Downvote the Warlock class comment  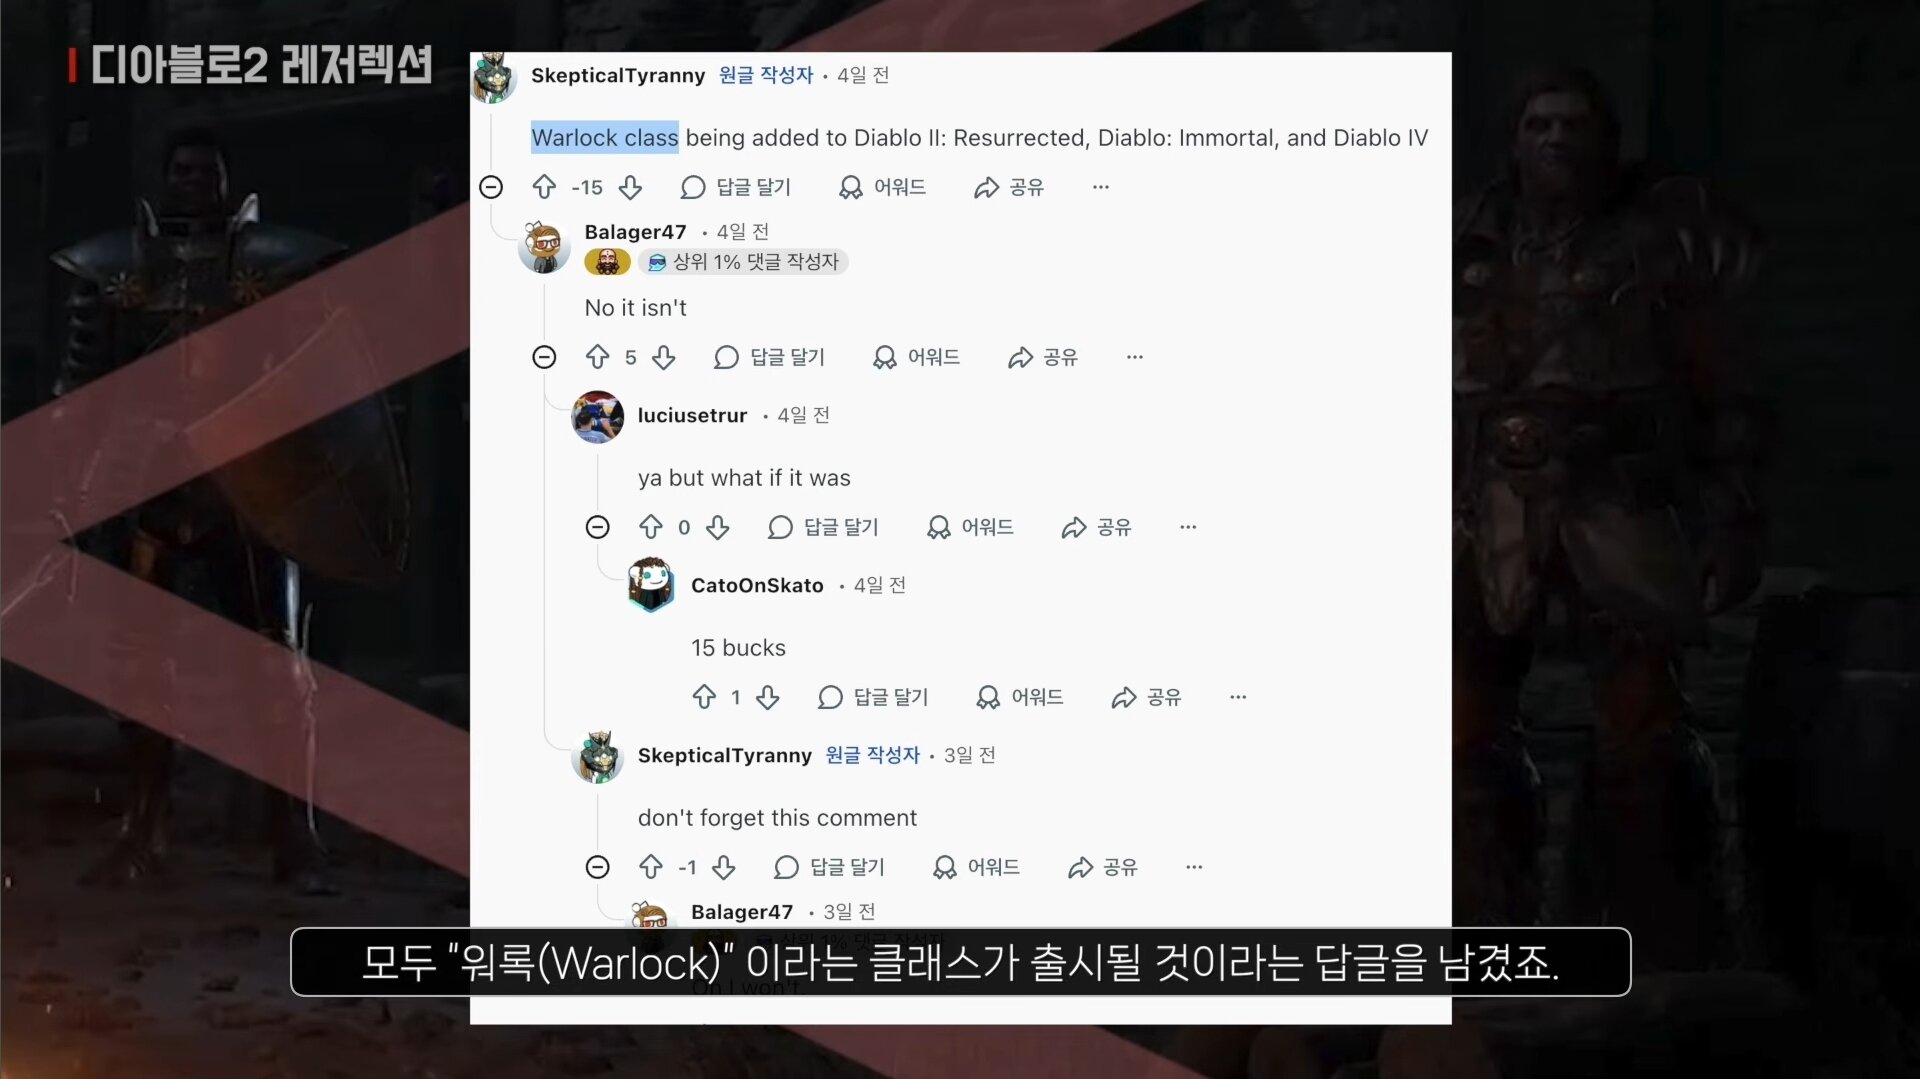630,187
